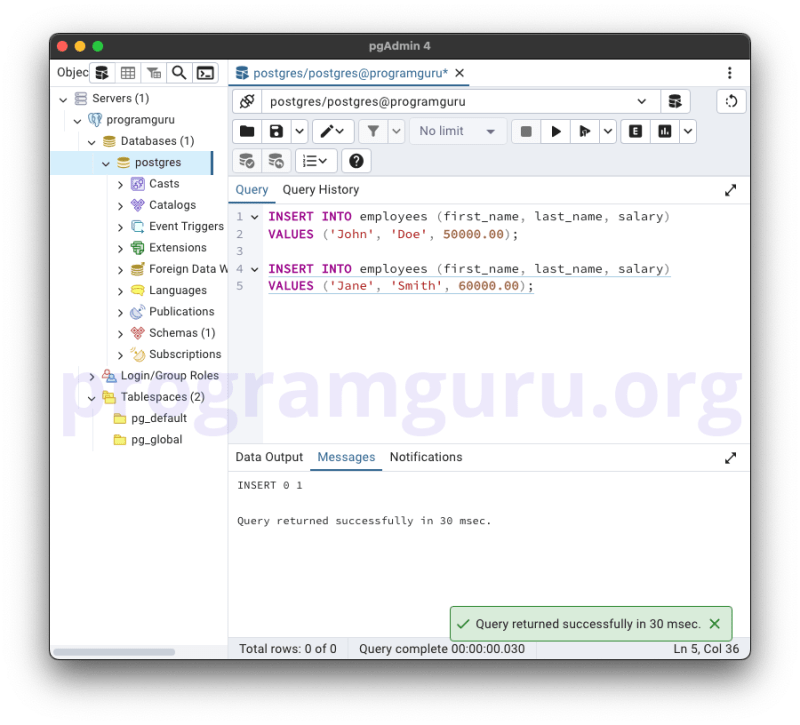The height and width of the screenshot is (725, 800).
Task: Click the View Data table icon
Action: (x=128, y=73)
